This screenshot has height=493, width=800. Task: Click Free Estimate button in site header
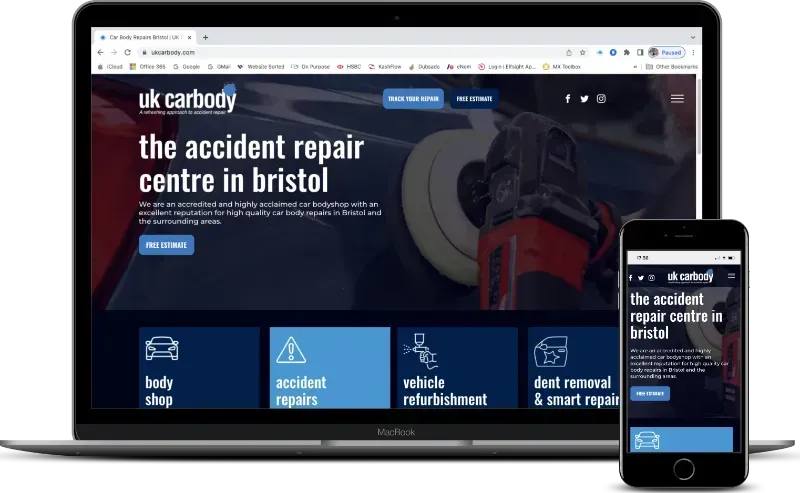(474, 98)
